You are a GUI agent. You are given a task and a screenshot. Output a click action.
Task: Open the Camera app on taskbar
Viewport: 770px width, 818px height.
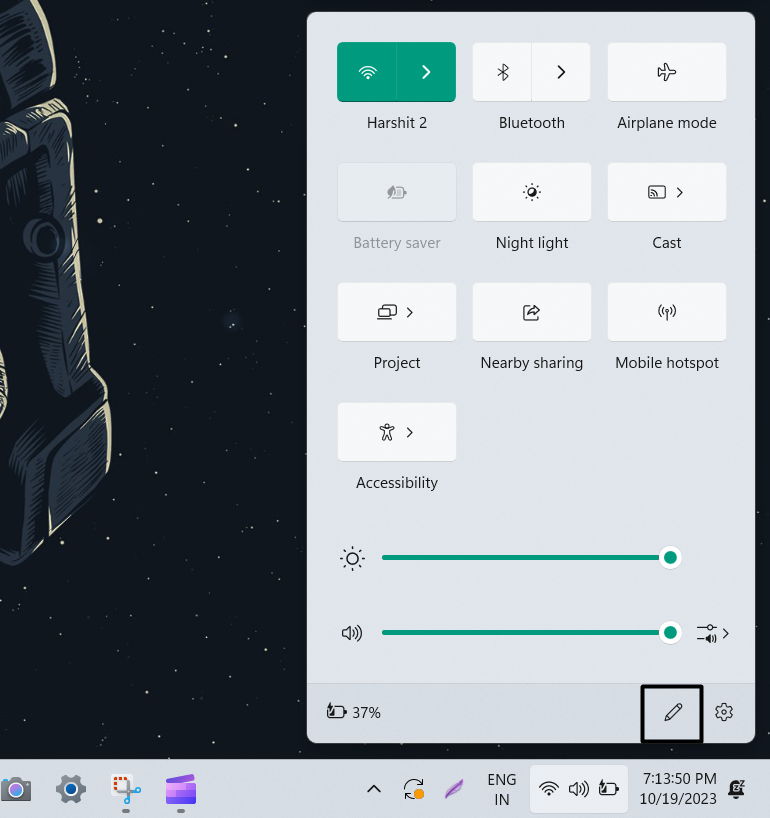click(x=16, y=789)
